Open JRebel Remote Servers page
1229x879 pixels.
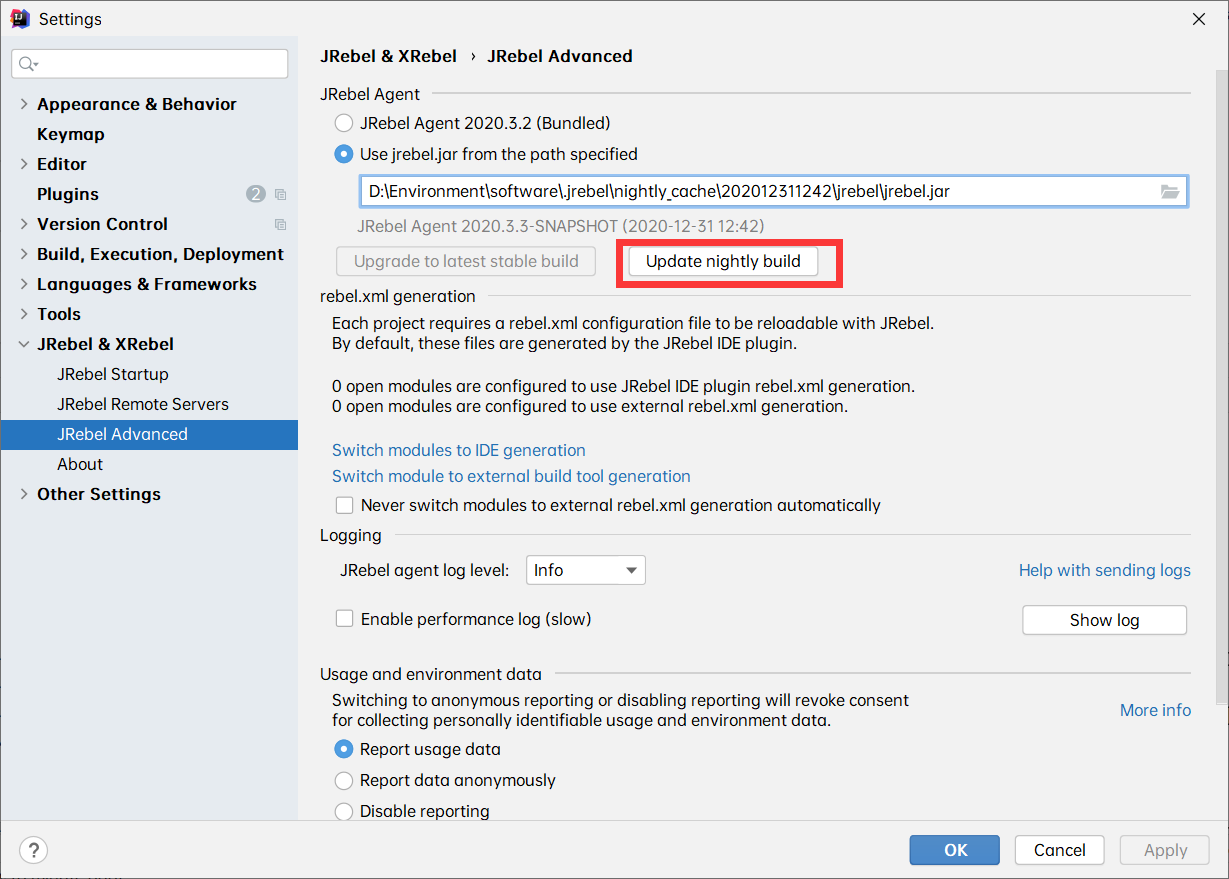click(x=143, y=404)
